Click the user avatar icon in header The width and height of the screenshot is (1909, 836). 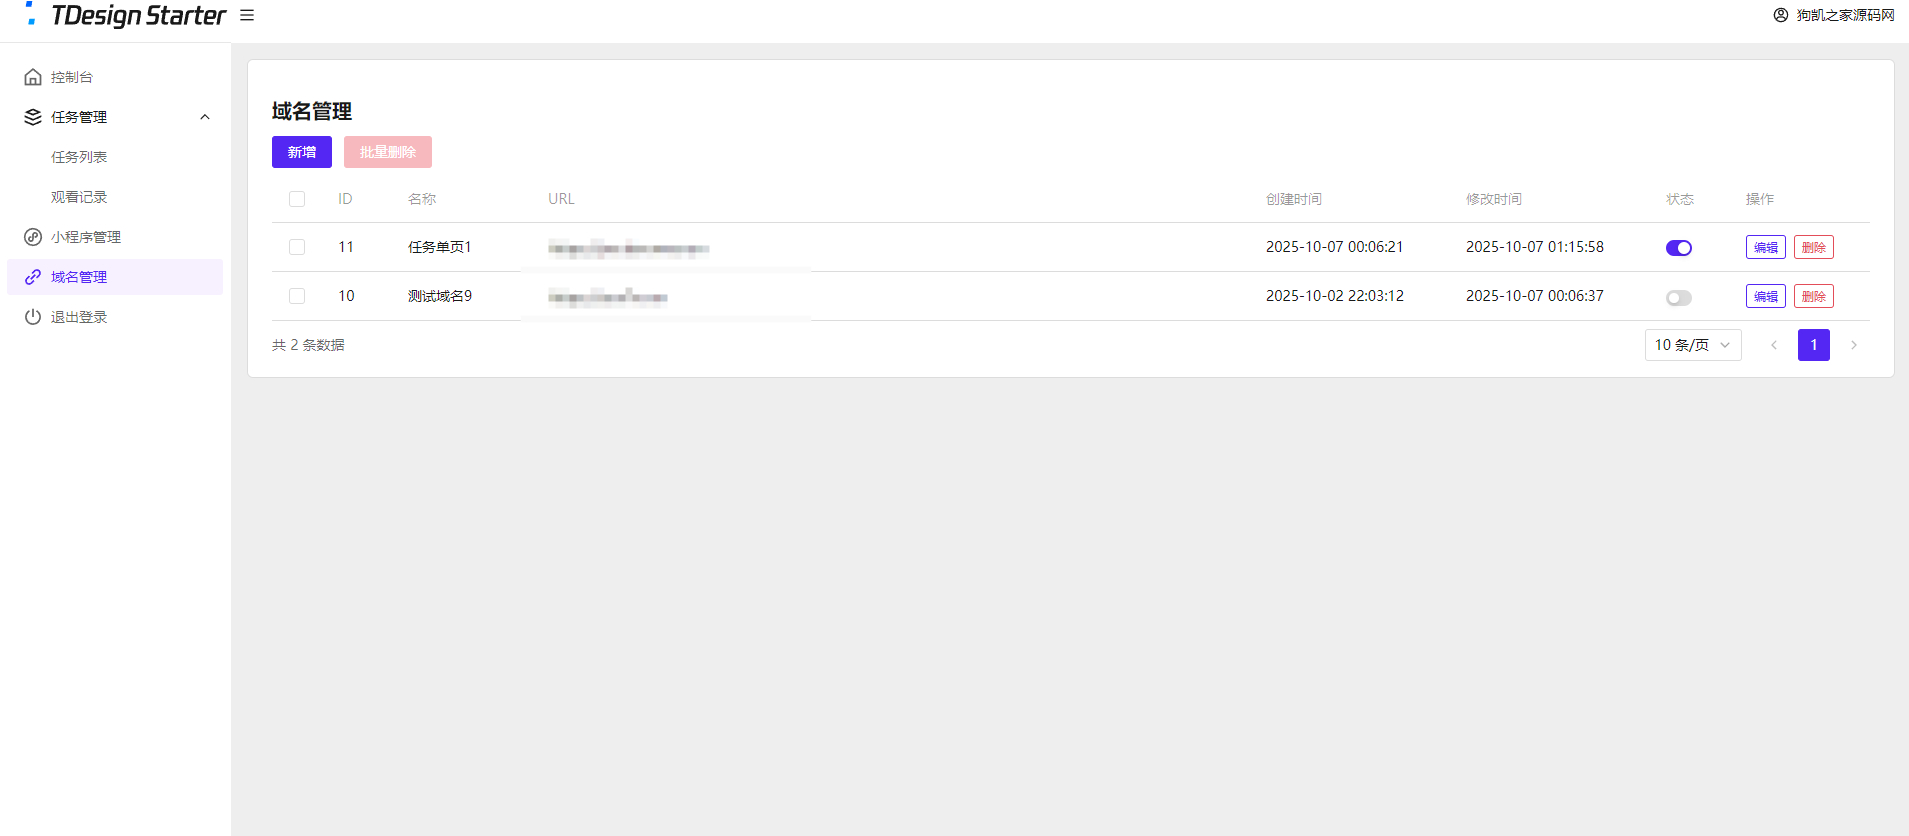(x=1781, y=15)
